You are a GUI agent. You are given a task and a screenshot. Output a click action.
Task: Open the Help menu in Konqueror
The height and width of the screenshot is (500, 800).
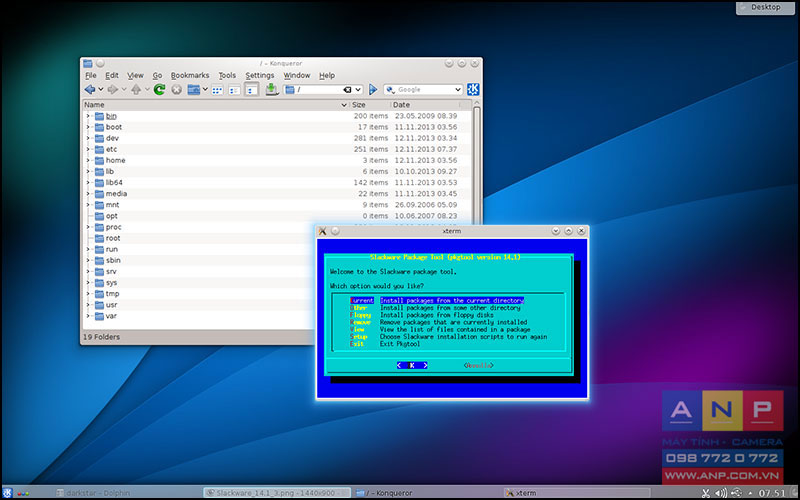click(327, 76)
